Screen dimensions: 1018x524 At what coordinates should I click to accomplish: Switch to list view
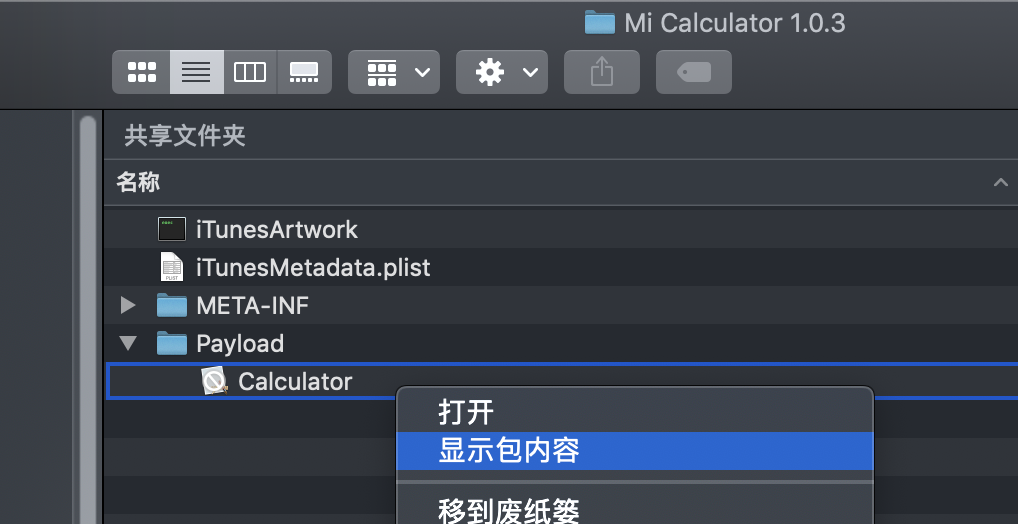tap(196, 72)
